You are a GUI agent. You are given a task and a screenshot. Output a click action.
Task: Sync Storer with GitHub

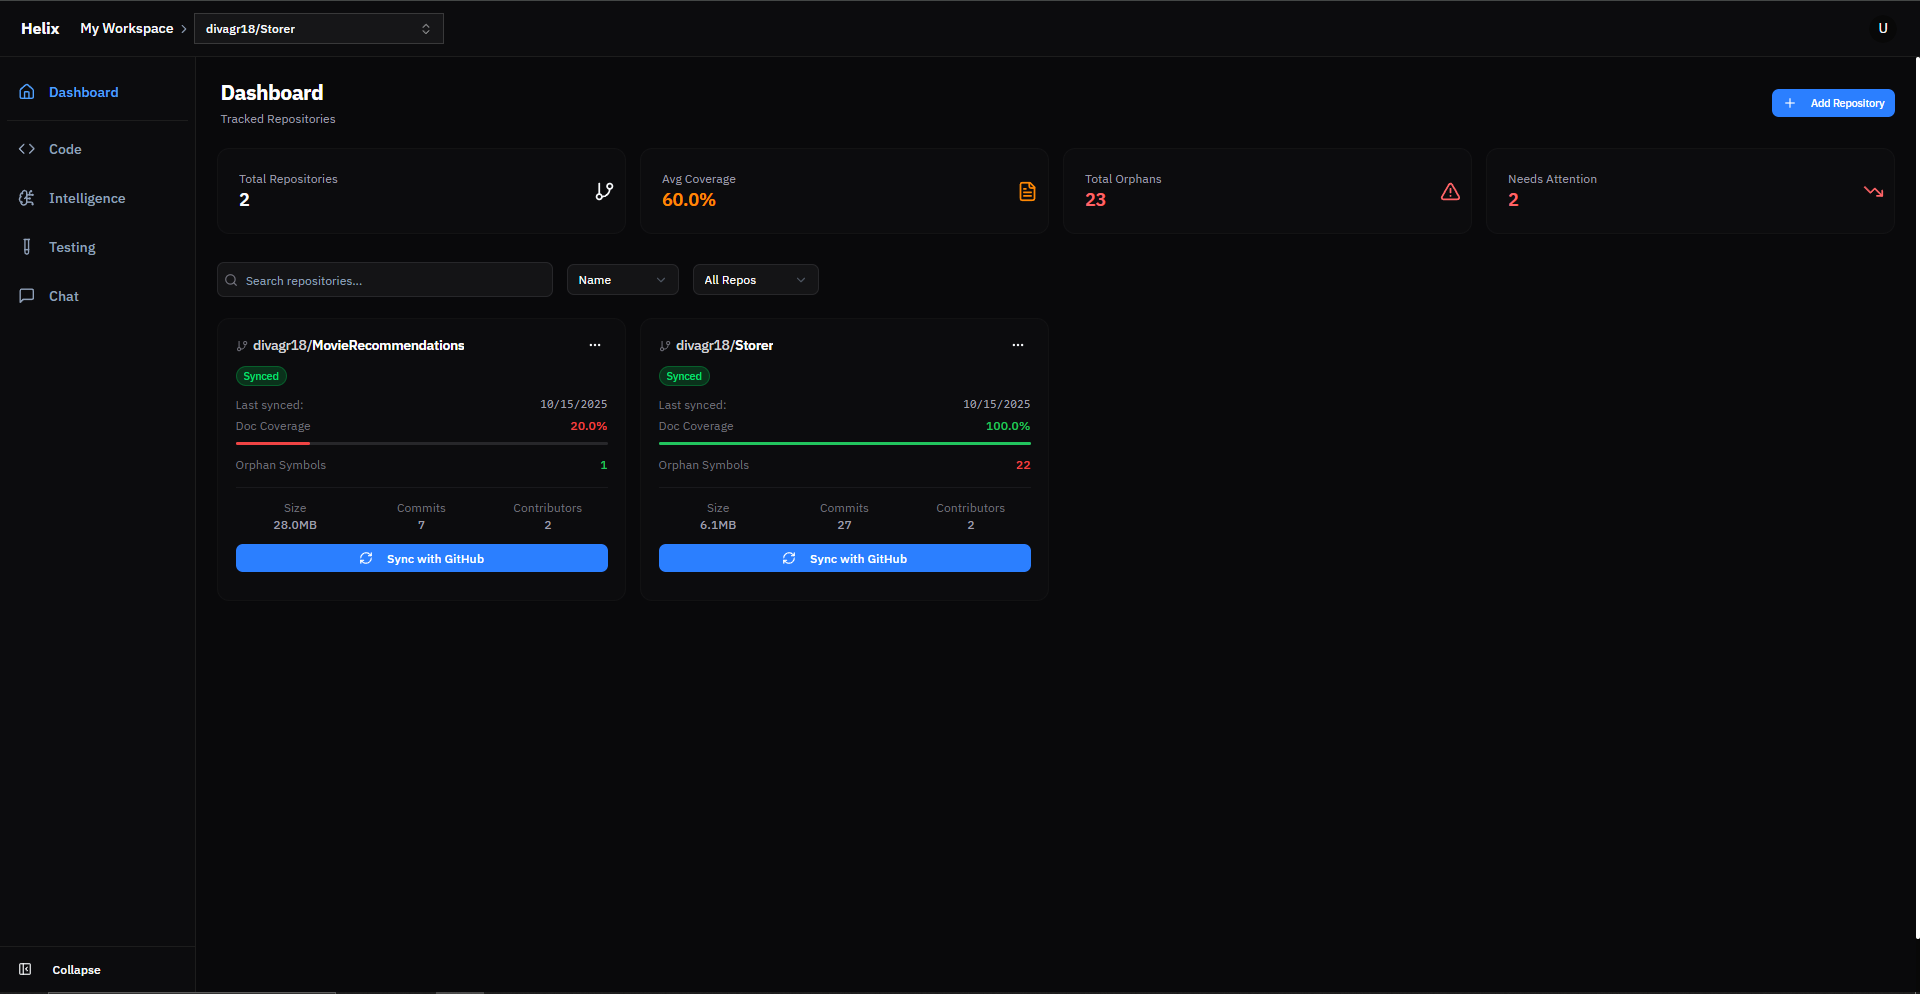(x=845, y=558)
